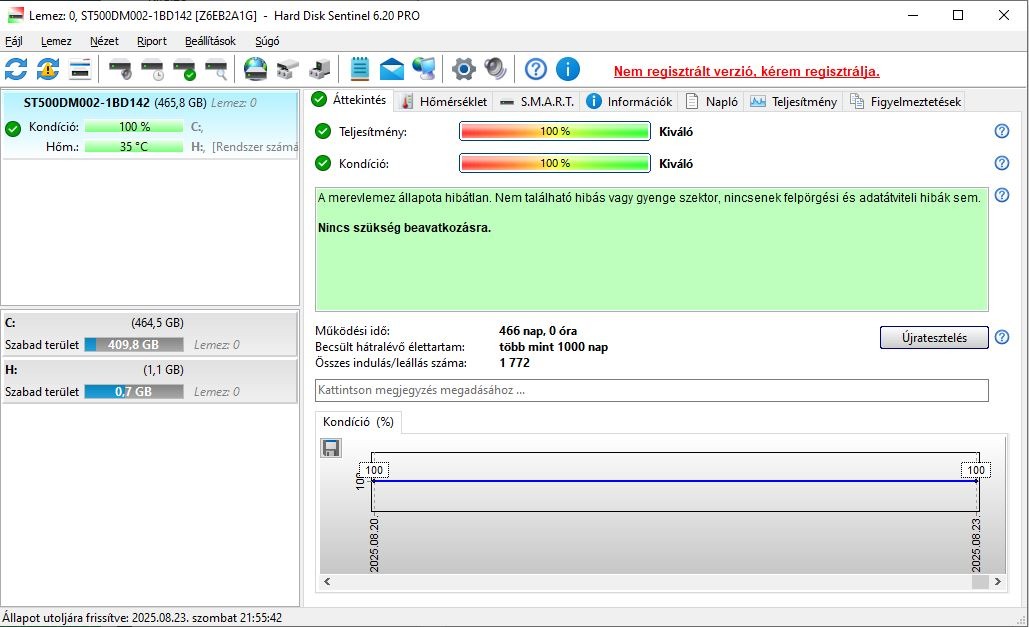Click the disk panel view toolbar icon
Screen dimensions: 1029x627
80,69
